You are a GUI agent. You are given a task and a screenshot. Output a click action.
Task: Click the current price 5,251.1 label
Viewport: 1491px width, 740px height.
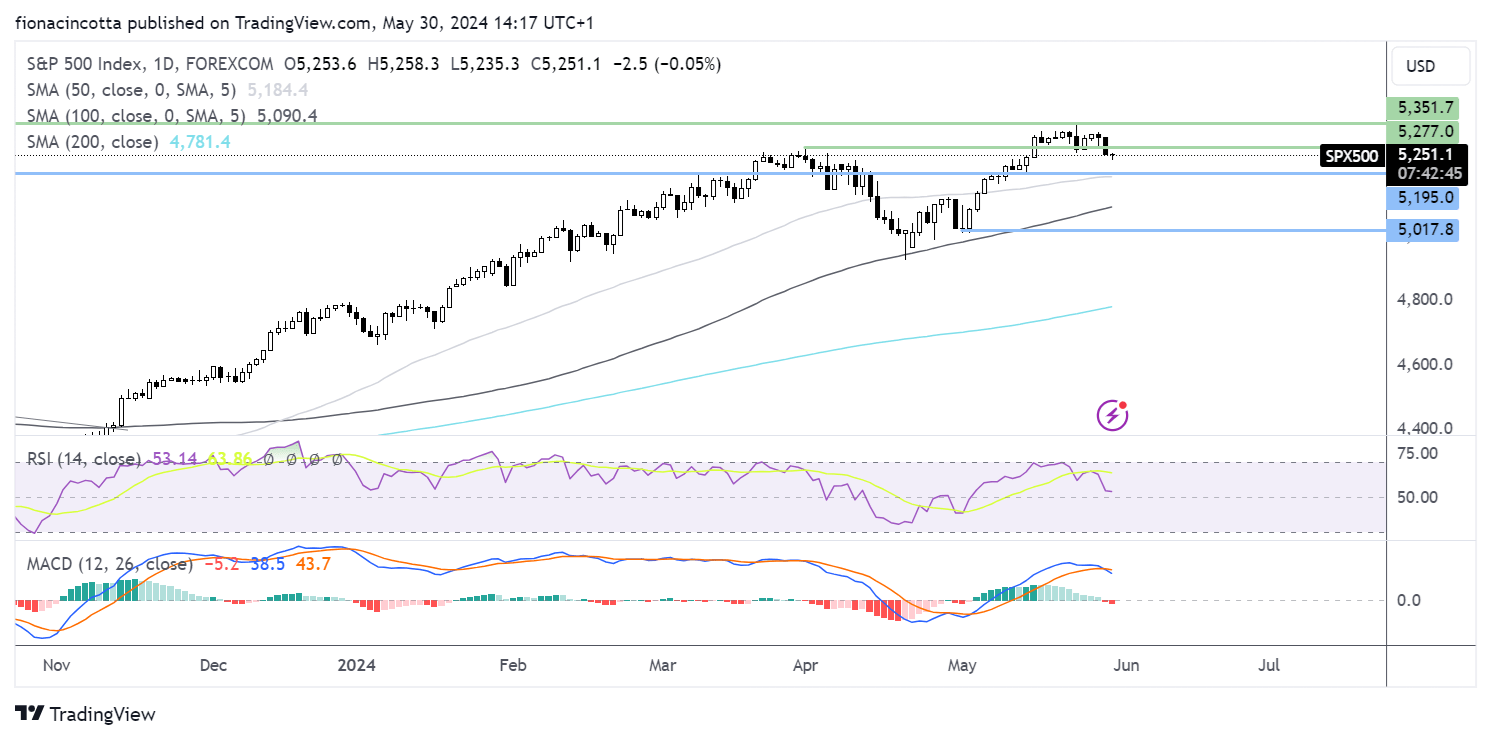tap(1427, 155)
